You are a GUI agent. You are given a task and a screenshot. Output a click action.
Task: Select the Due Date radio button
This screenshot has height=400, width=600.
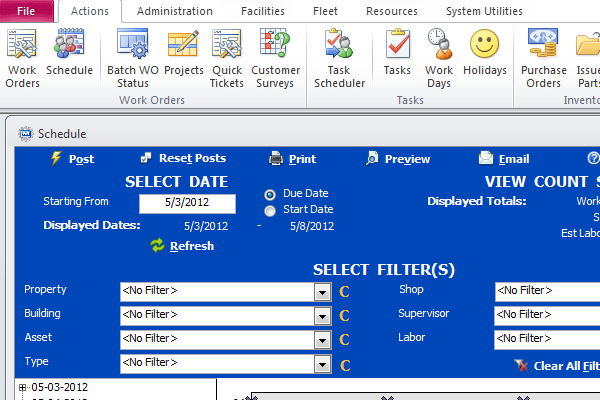(270, 194)
